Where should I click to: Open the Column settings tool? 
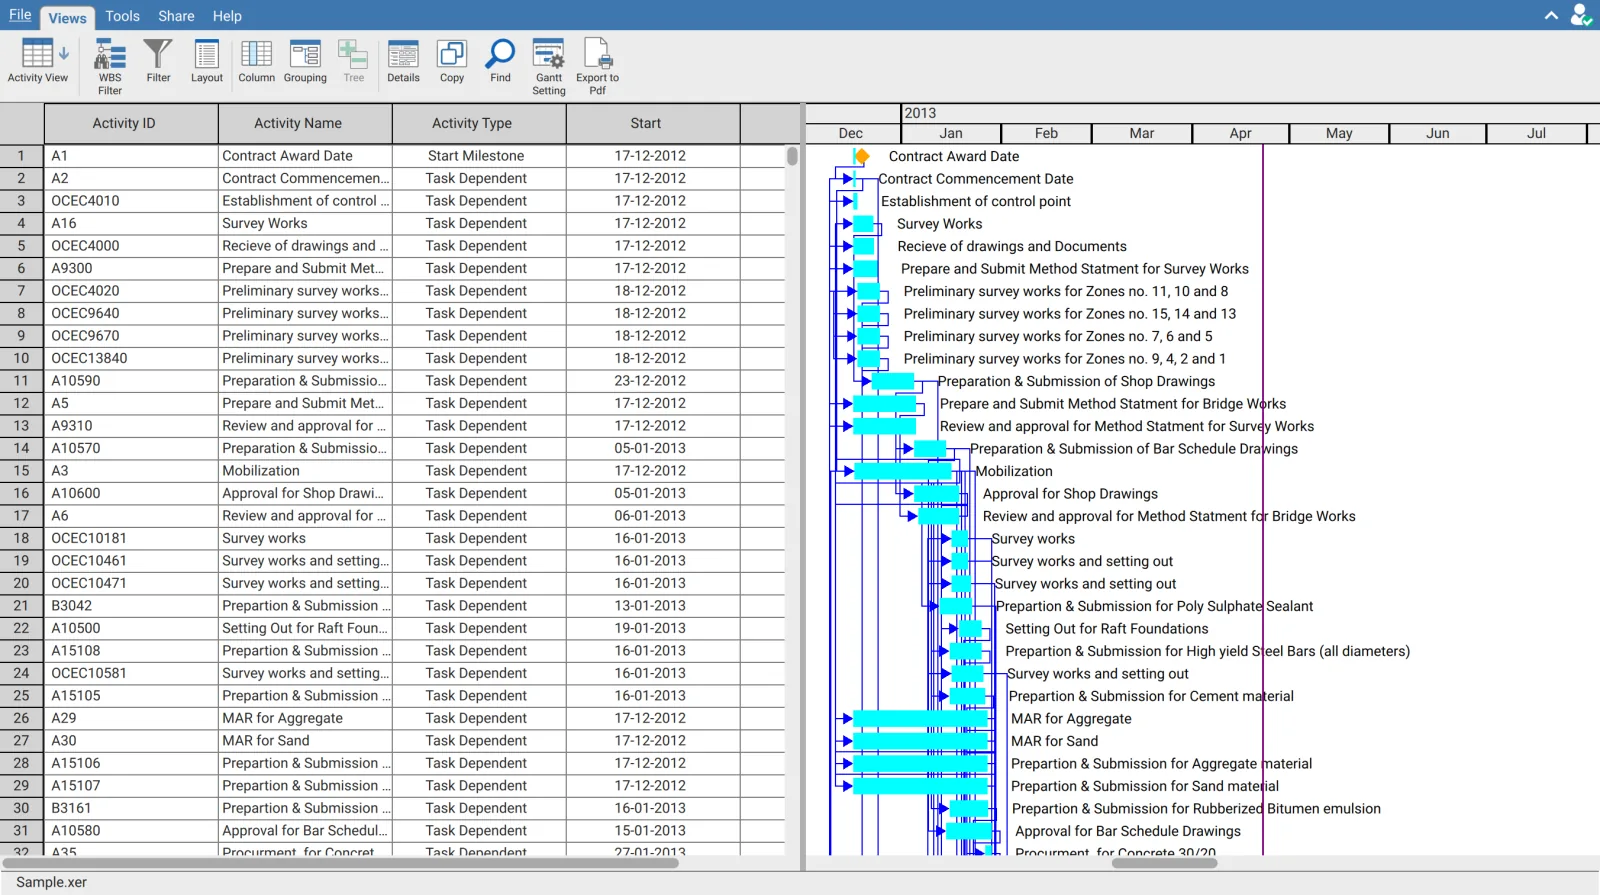(x=256, y=61)
